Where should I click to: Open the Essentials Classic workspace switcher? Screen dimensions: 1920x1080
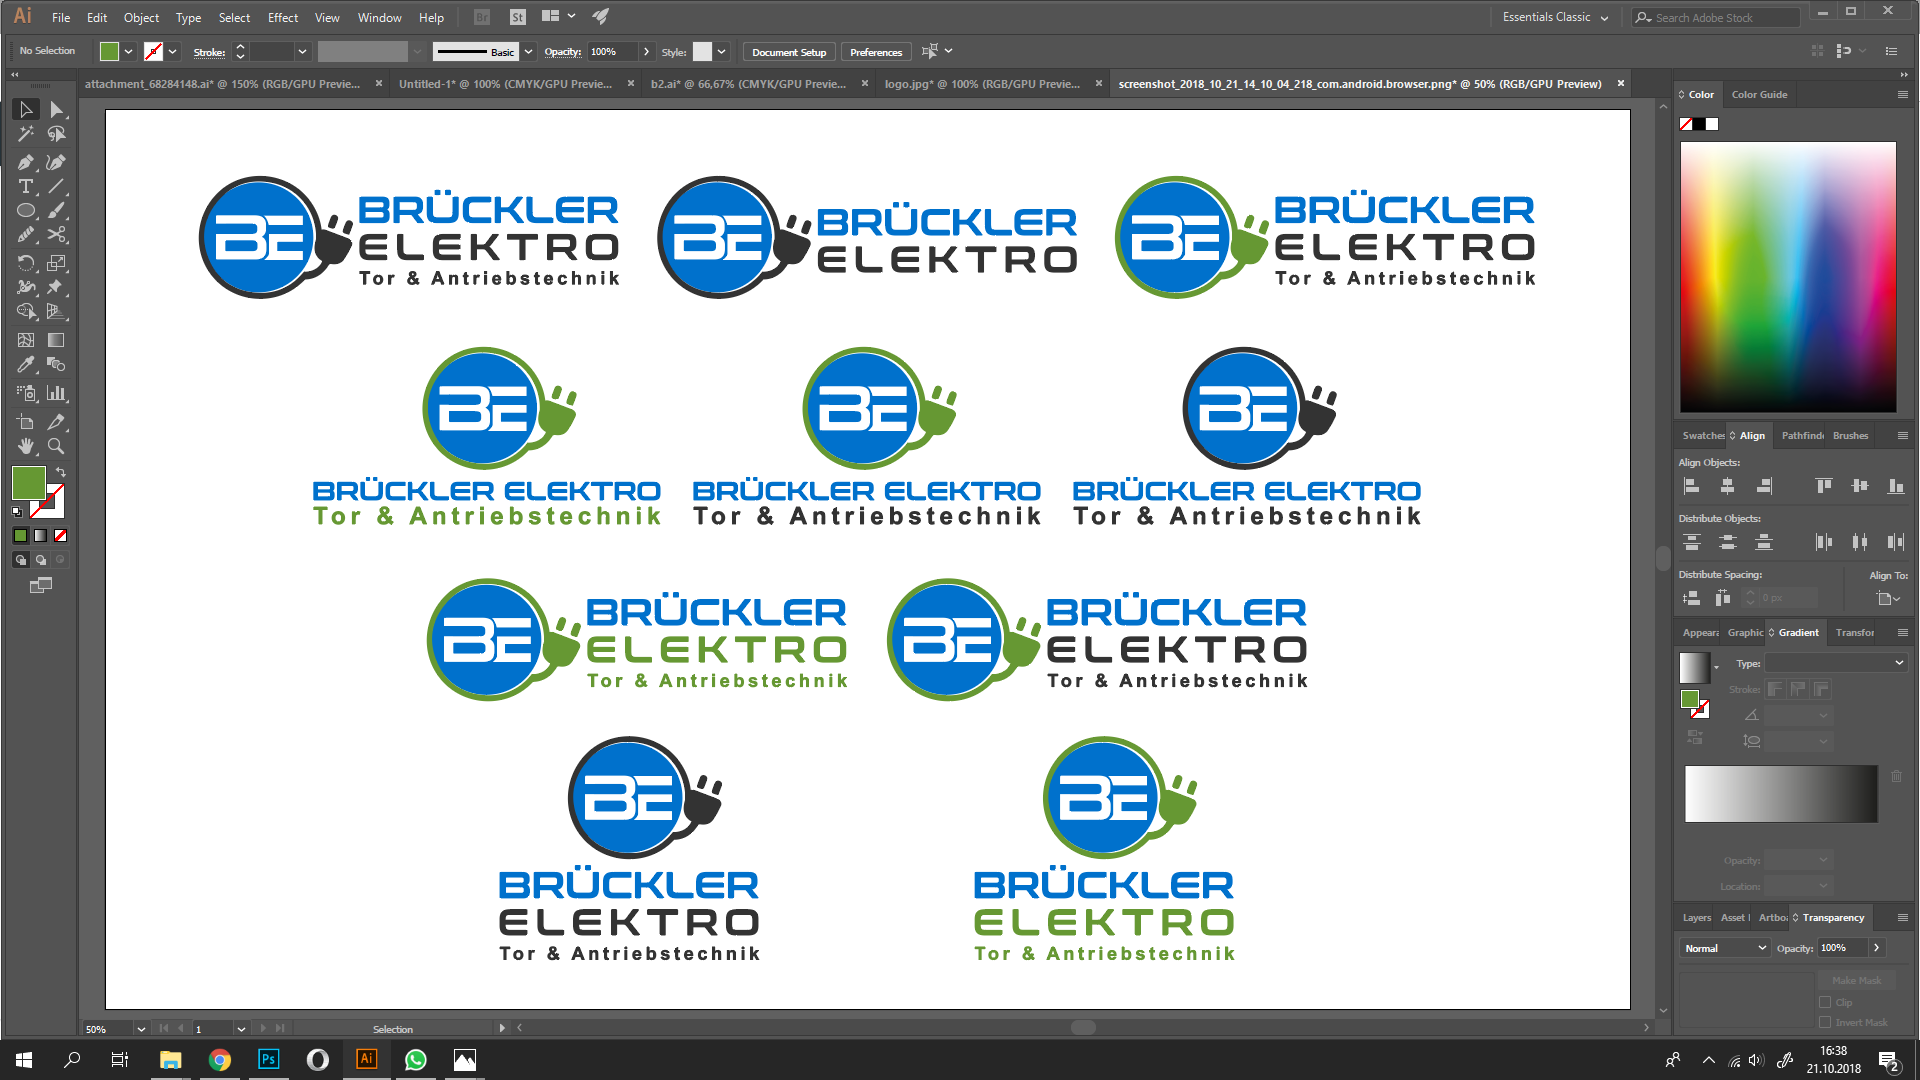pos(1555,17)
